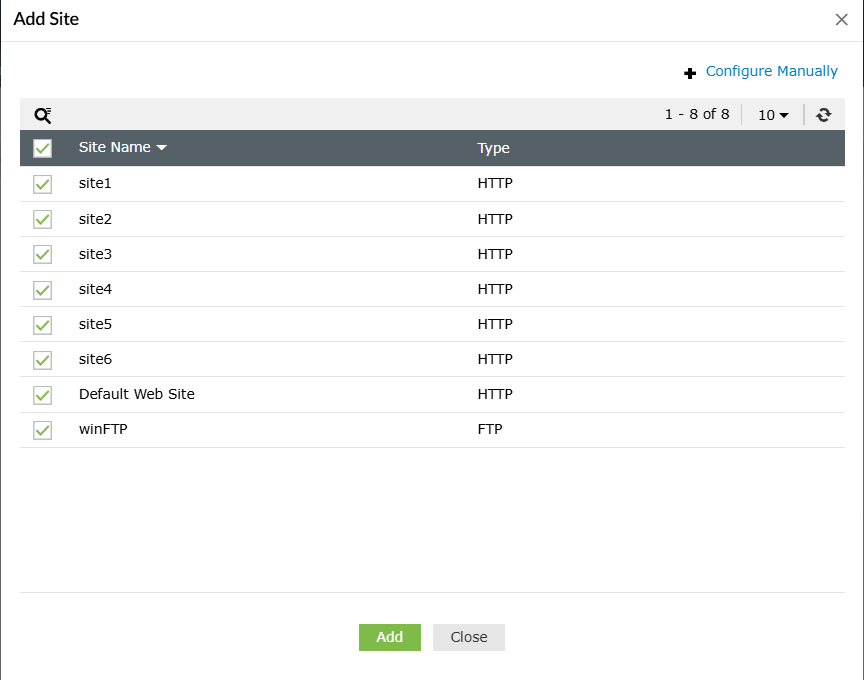Viewport: 864px width, 680px height.
Task: Click the Add button
Action: [389, 637]
